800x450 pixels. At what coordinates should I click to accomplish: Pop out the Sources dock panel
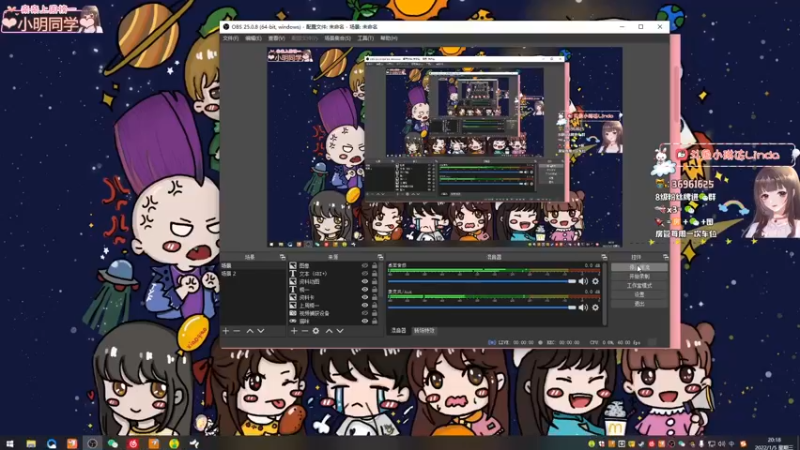[380, 257]
